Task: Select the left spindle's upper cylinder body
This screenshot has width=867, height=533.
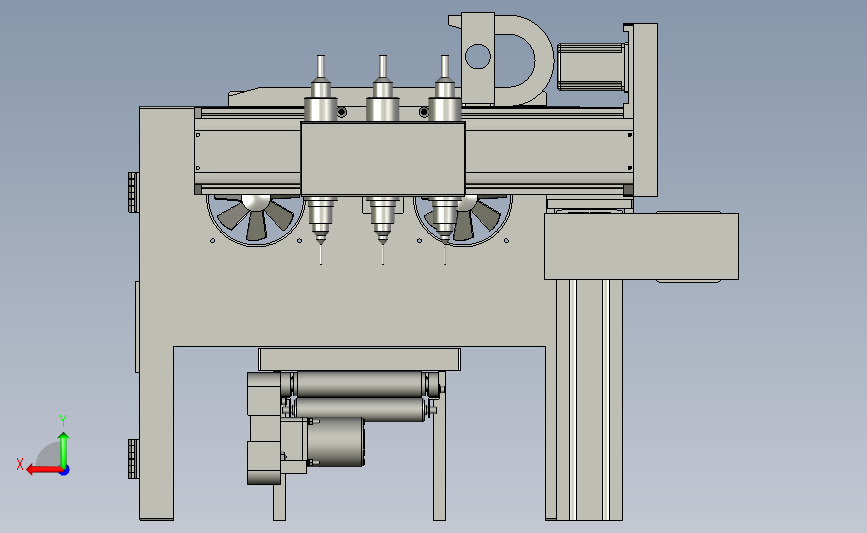Action: [321, 109]
